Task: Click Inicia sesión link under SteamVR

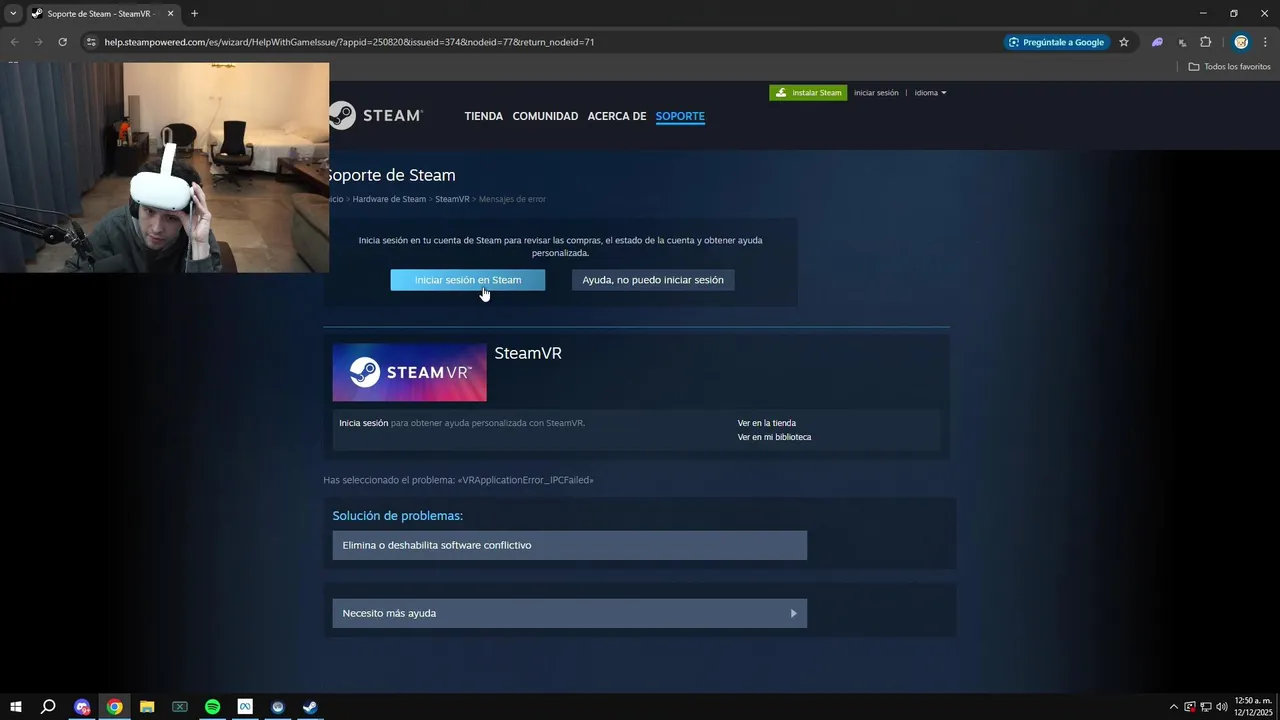Action: pos(363,423)
